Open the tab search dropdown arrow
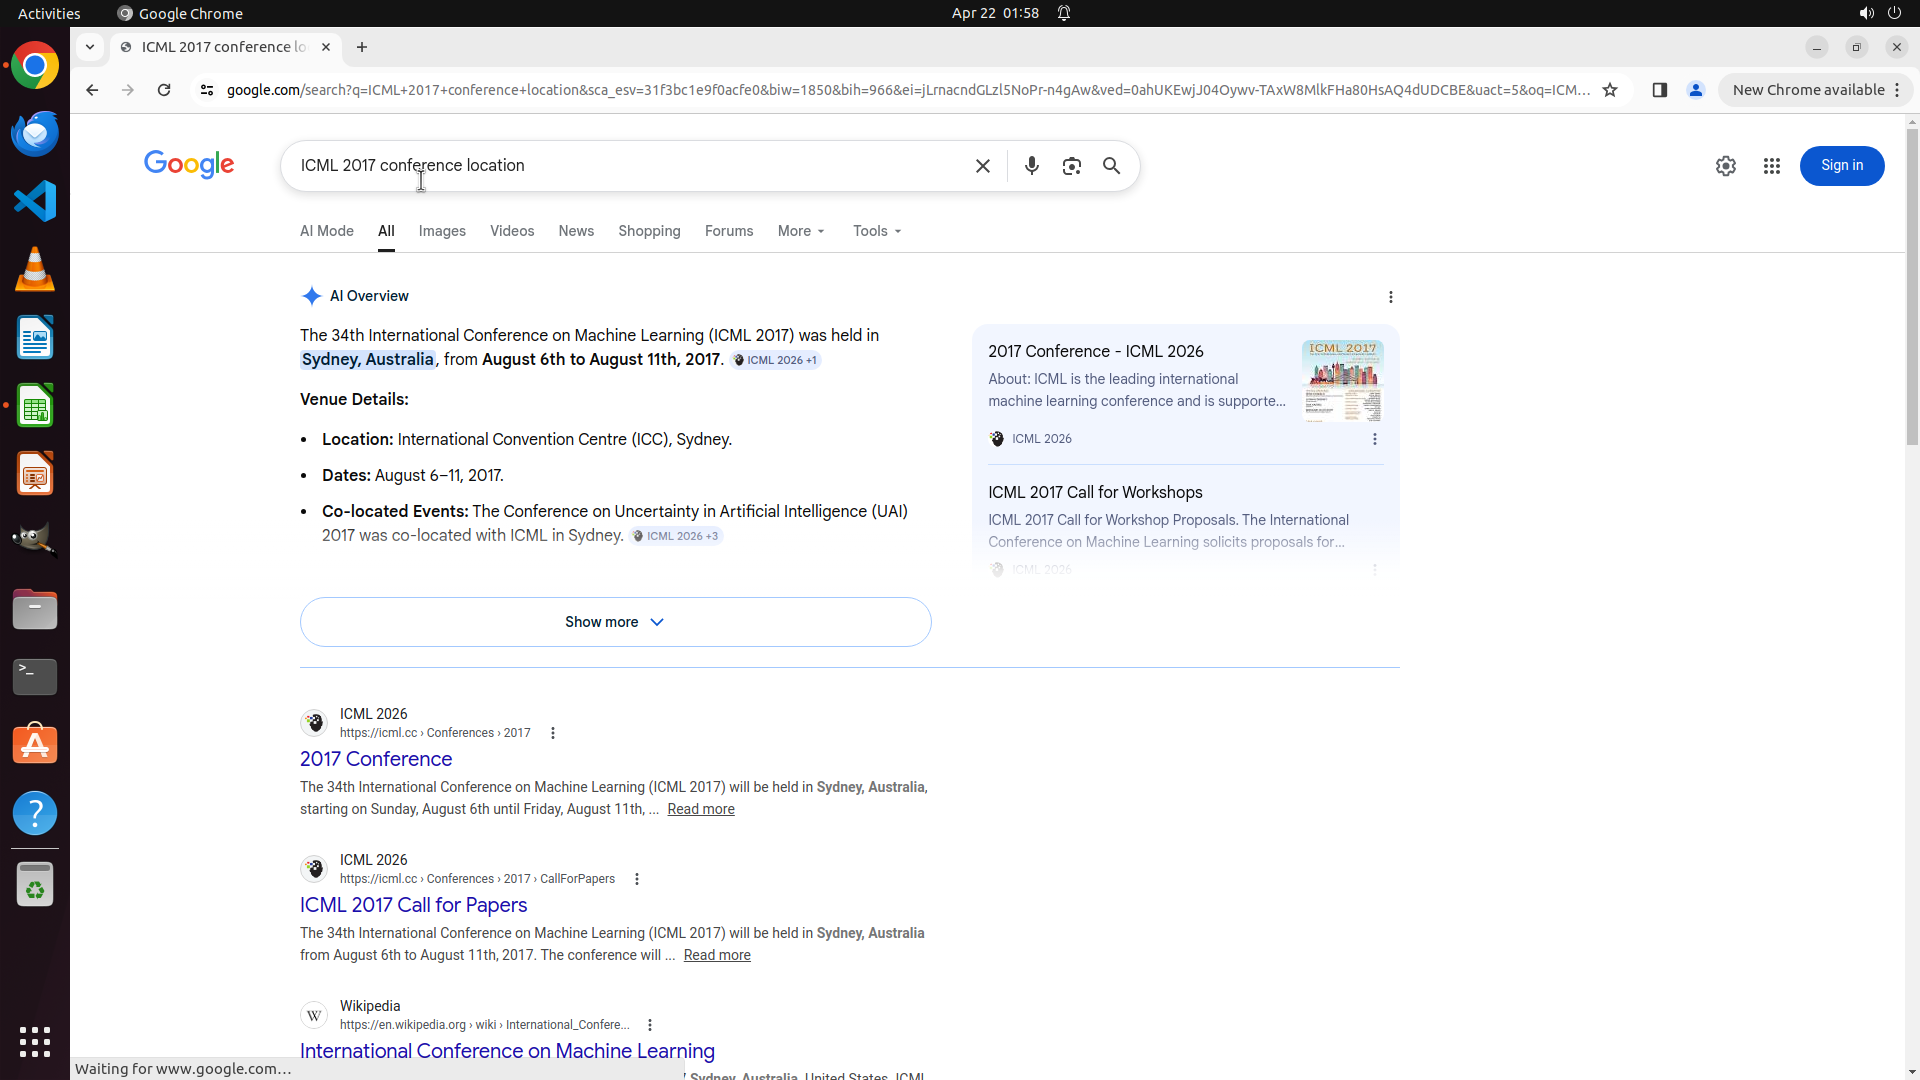The image size is (1920, 1080). tap(90, 47)
